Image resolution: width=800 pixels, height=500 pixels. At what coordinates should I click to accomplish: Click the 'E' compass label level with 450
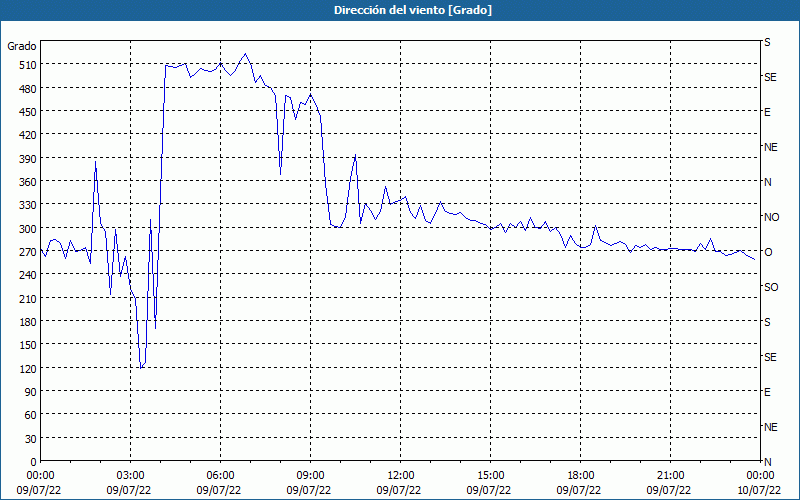pyautogui.click(x=767, y=112)
